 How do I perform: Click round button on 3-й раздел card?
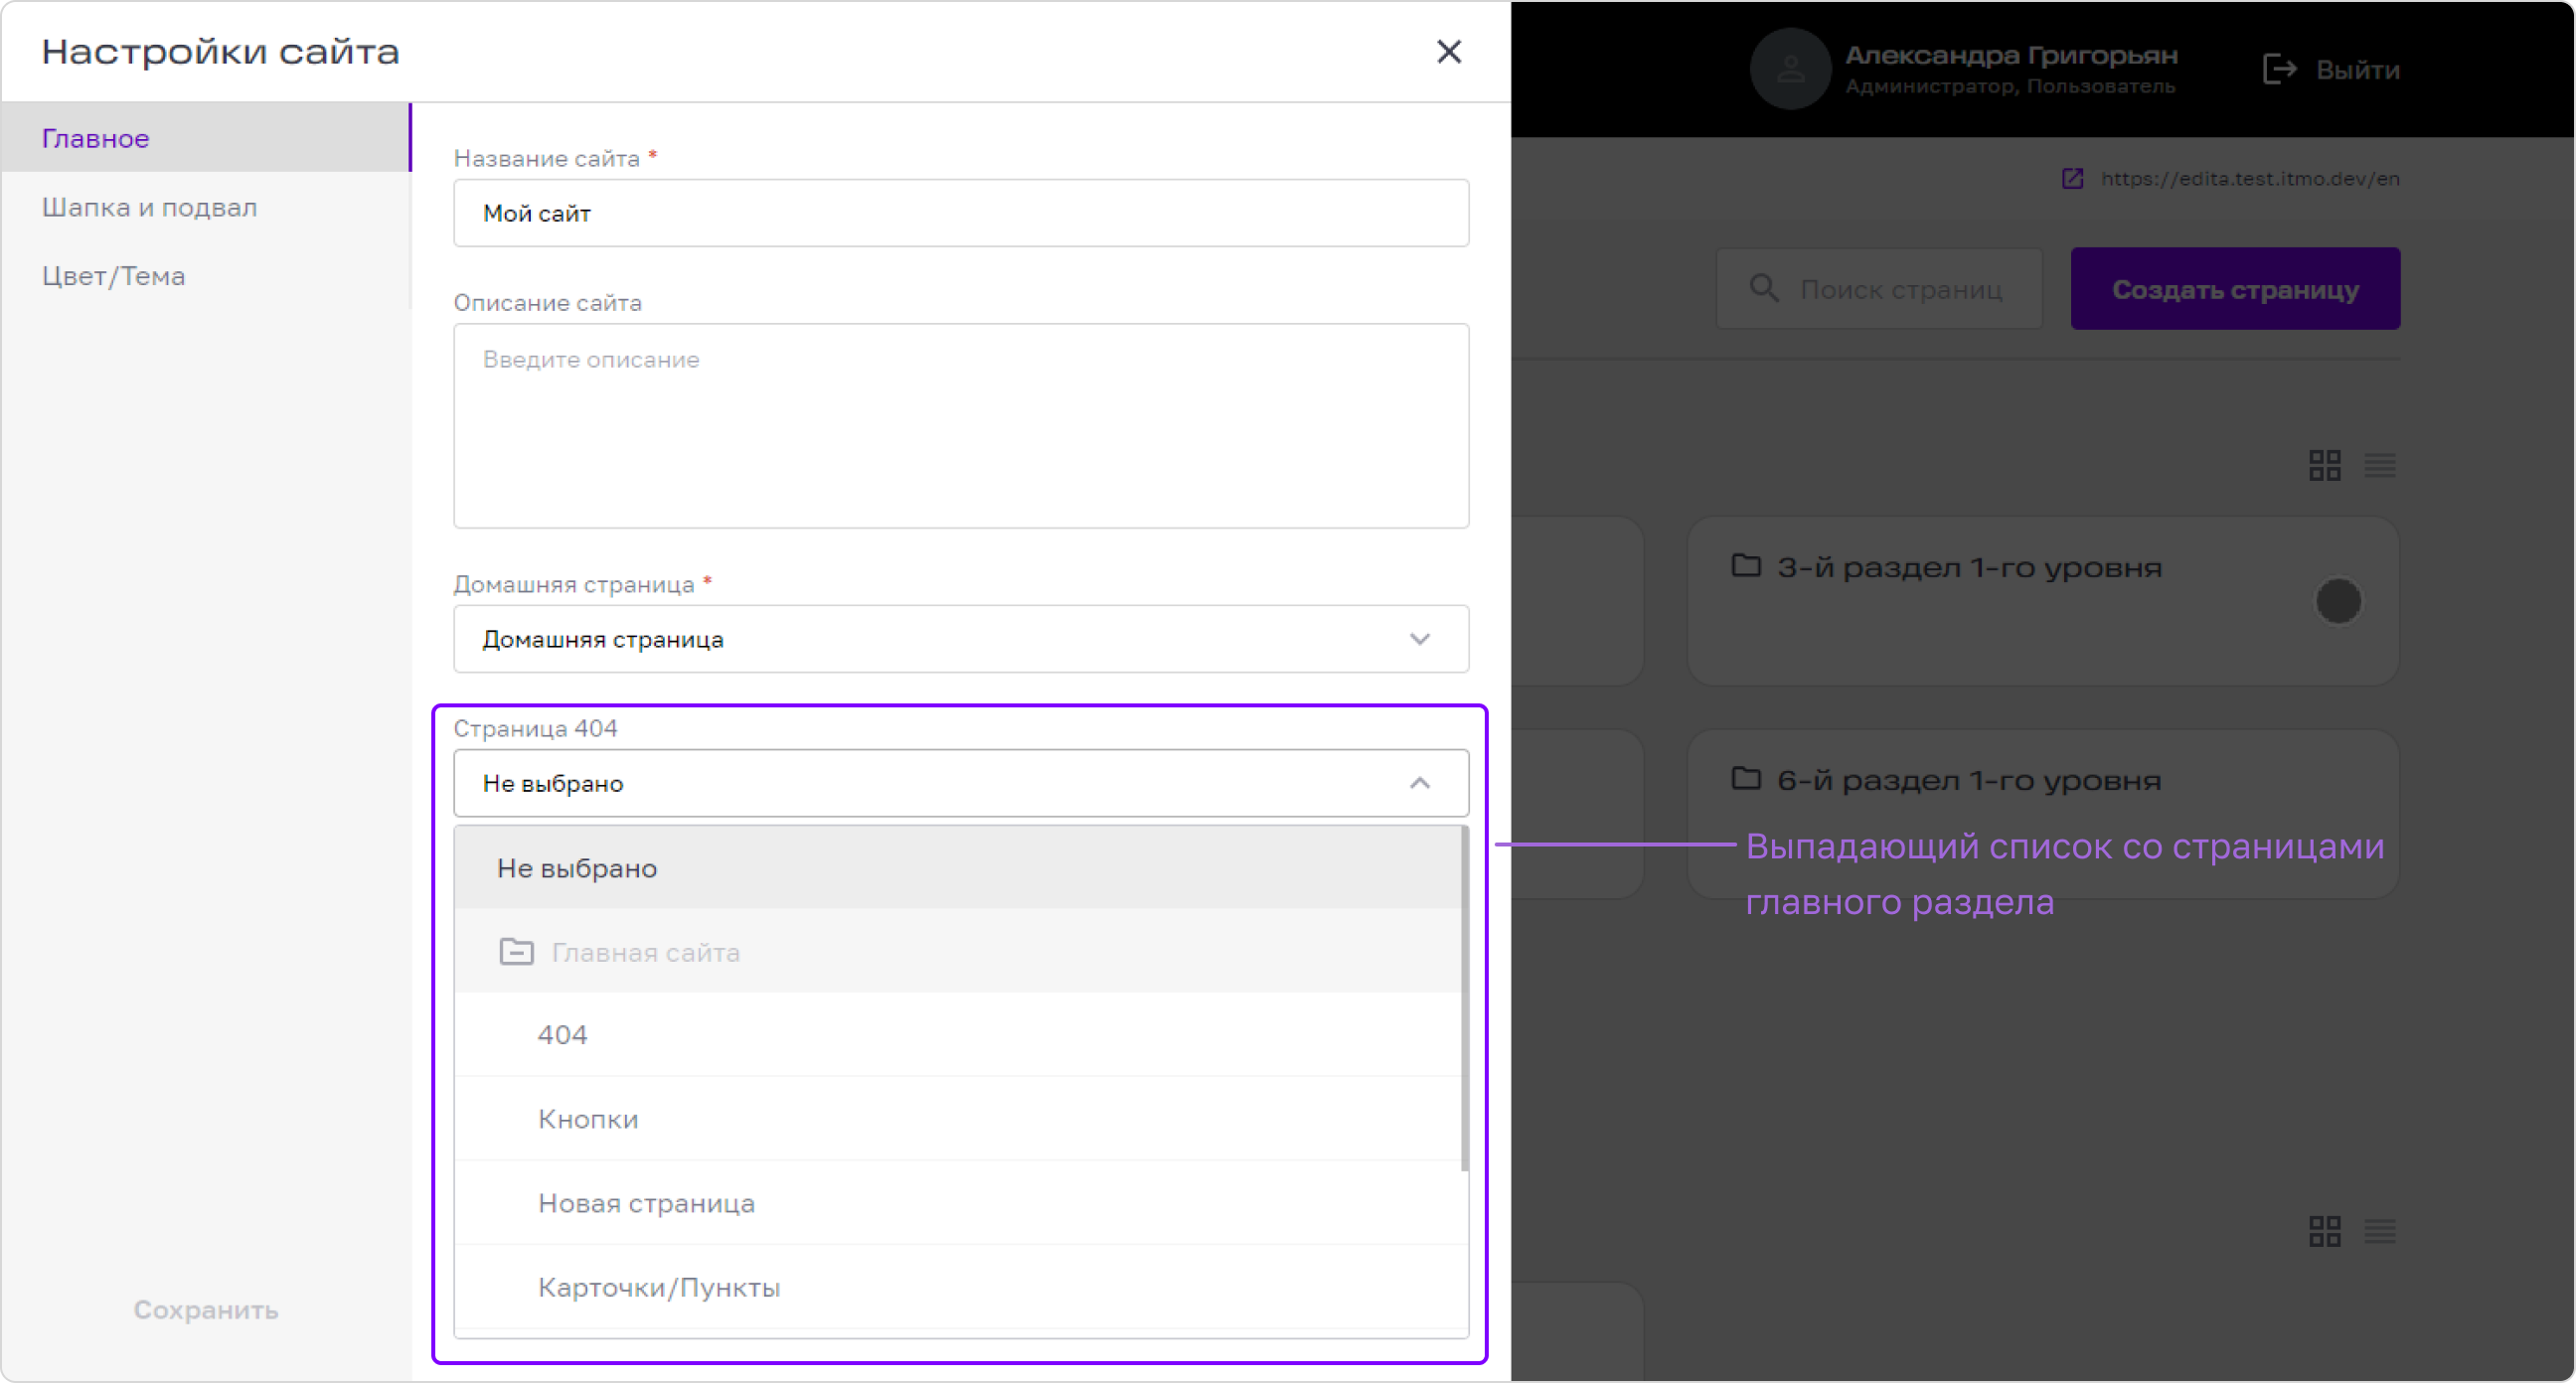click(2338, 601)
